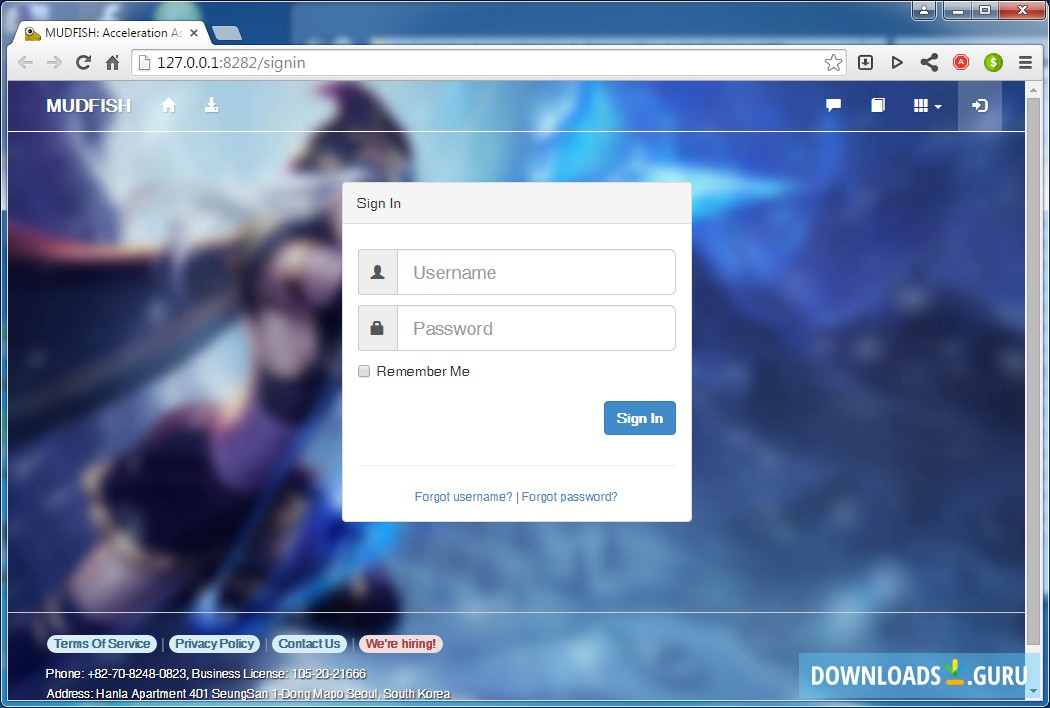This screenshot has height=708, width=1050.
Task: Open a new browser tab
Action: [226, 33]
